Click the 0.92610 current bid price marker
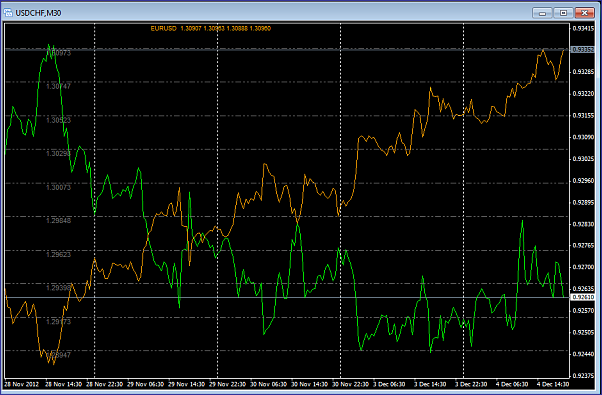Screen dimensions: 602x395 point(583,297)
